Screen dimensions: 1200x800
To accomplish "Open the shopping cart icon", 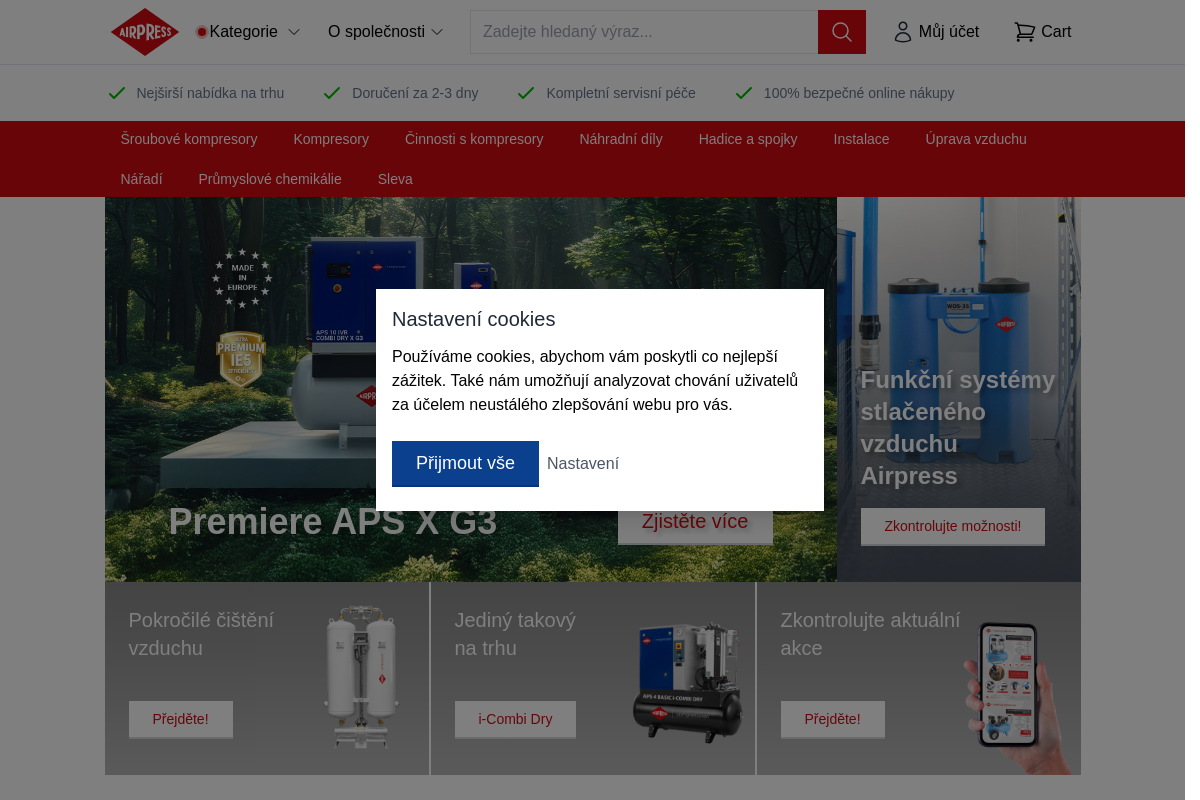I will tap(1024, 32).
